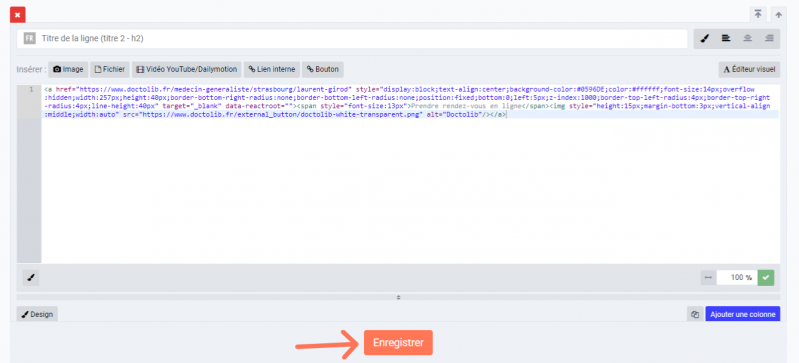Move the row to the very top
Image resolution: width=799 pixels, height=363 pixels.
point(758,15)
